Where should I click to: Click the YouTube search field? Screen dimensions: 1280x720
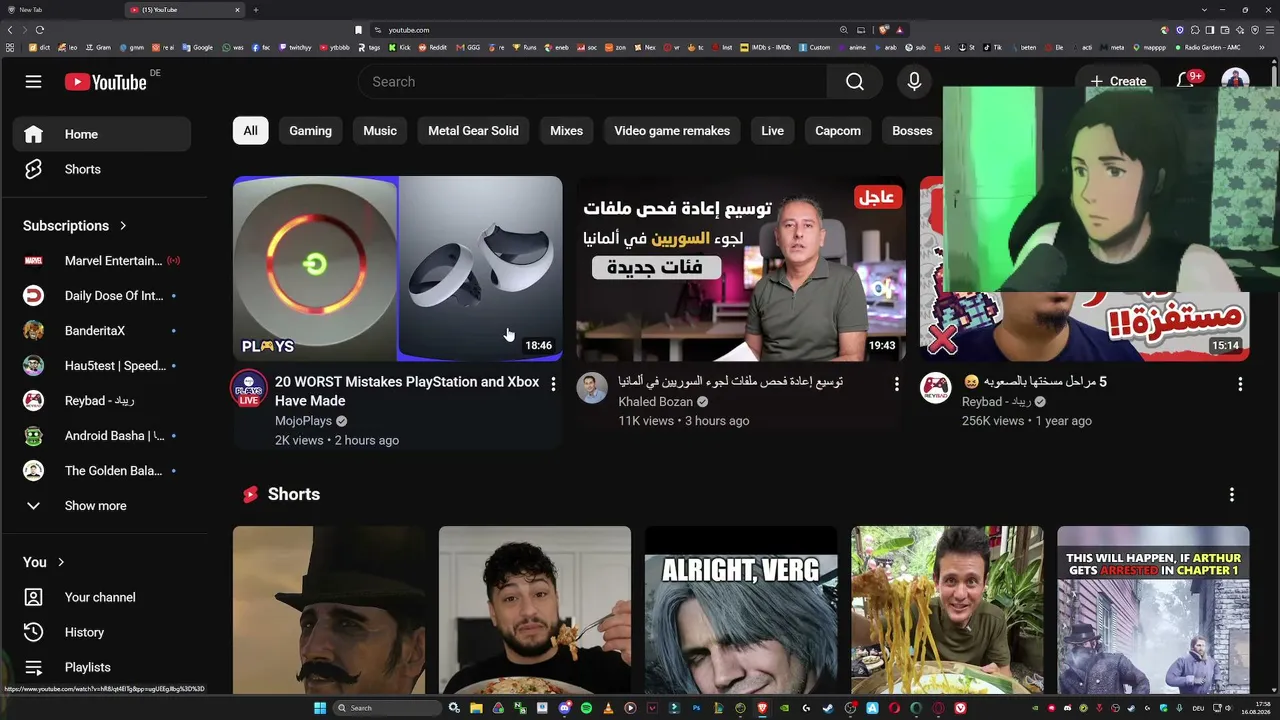593,82
